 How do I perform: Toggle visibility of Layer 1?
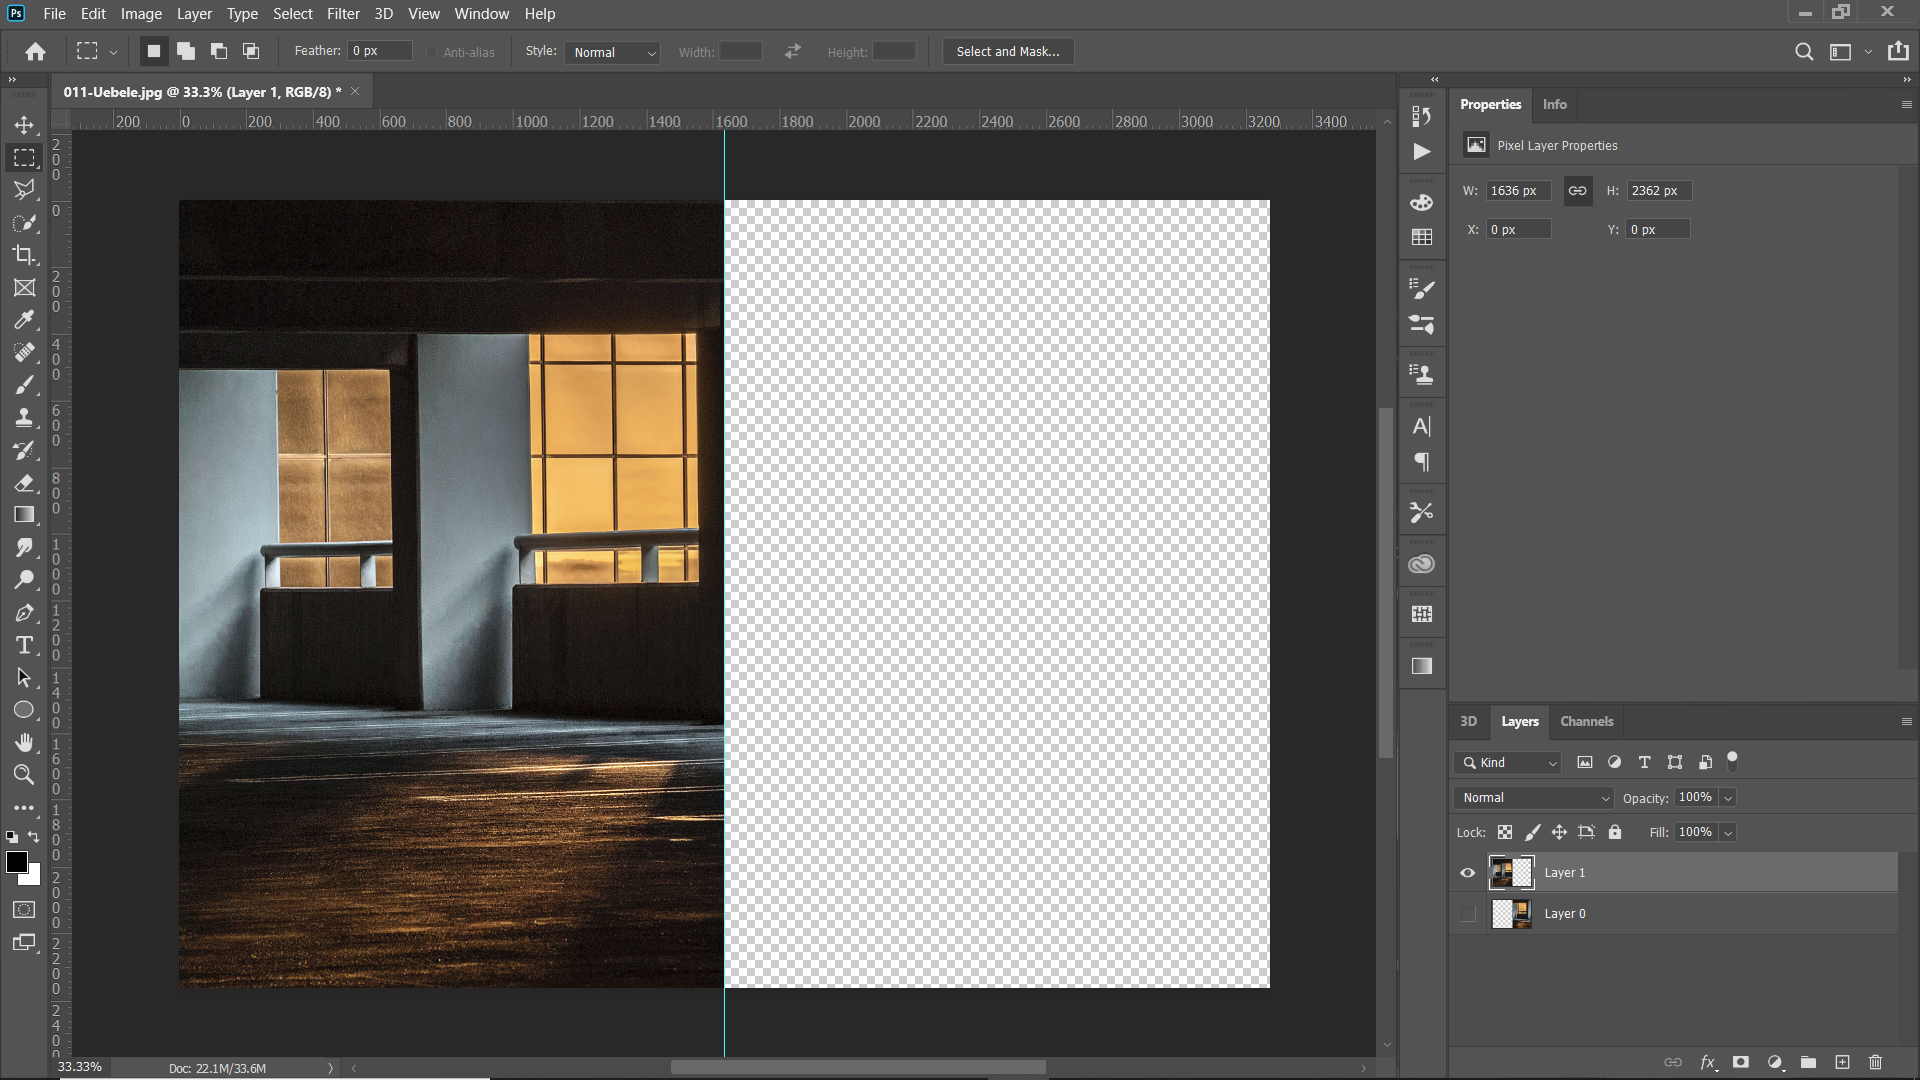point(1468,872)
